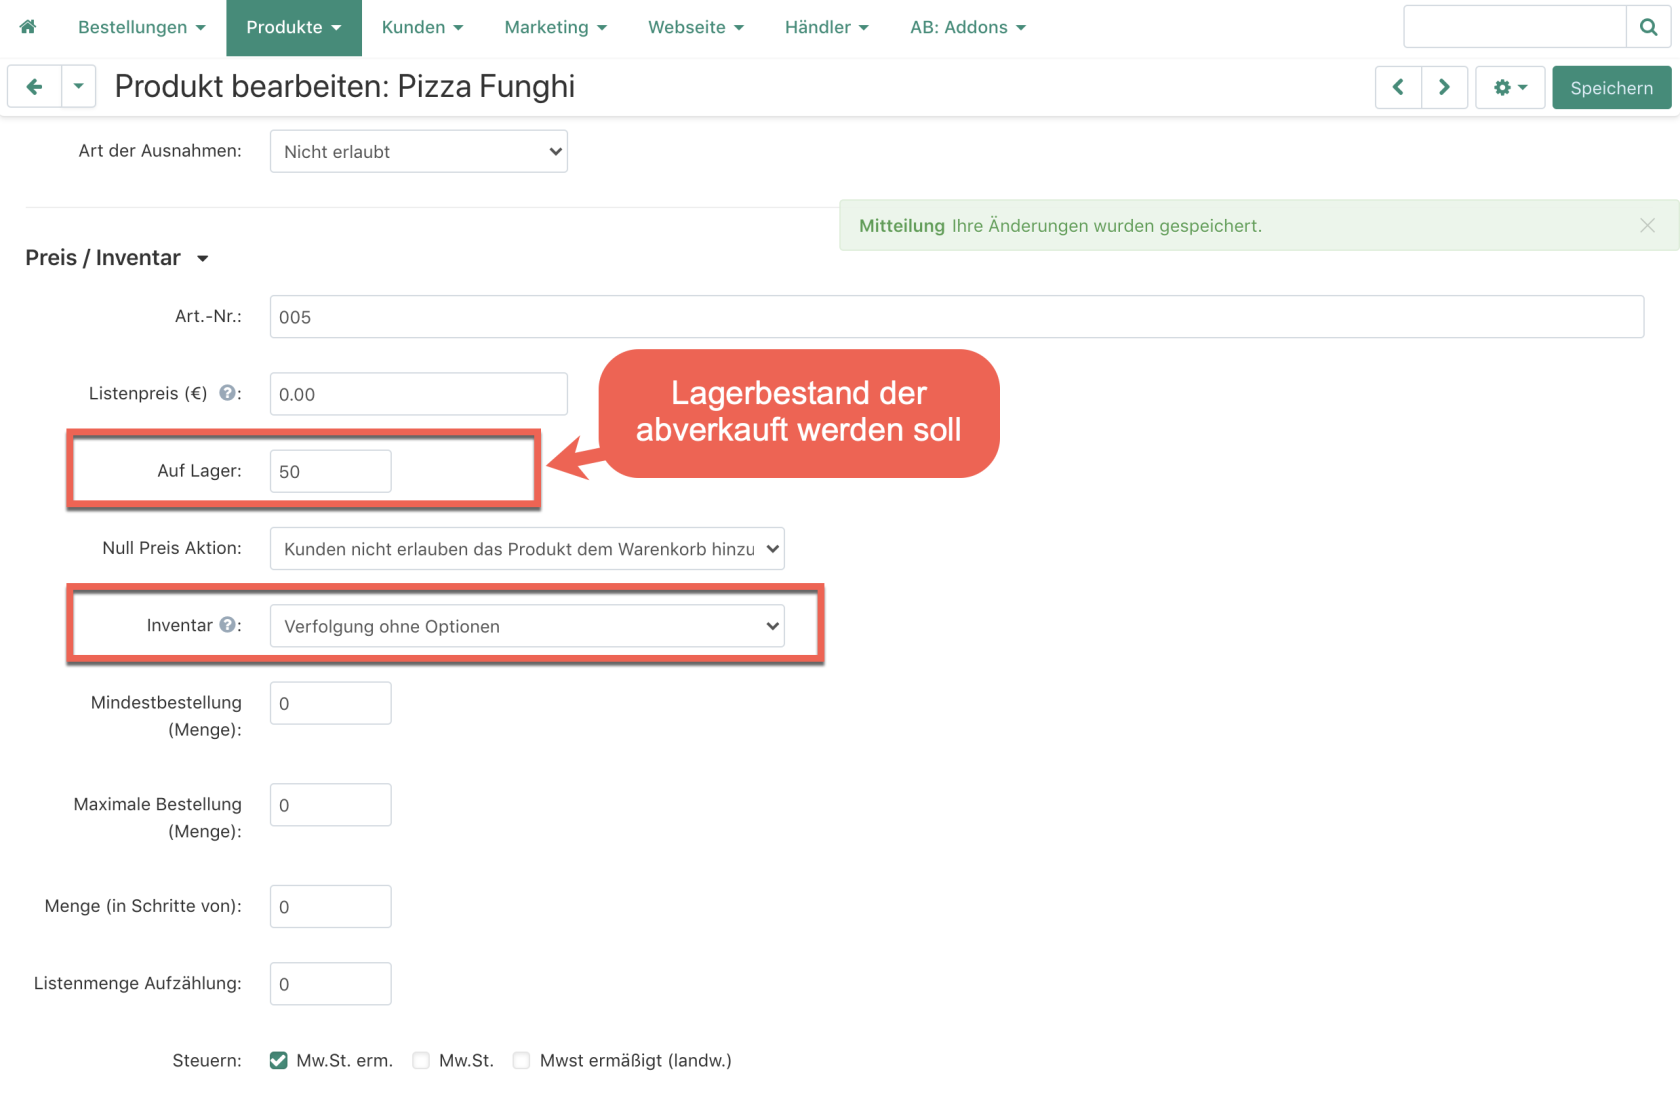Collapse the Preis / Inventar section
The height and width of the screenshot is (1097, 1680).
click(117, 258)
